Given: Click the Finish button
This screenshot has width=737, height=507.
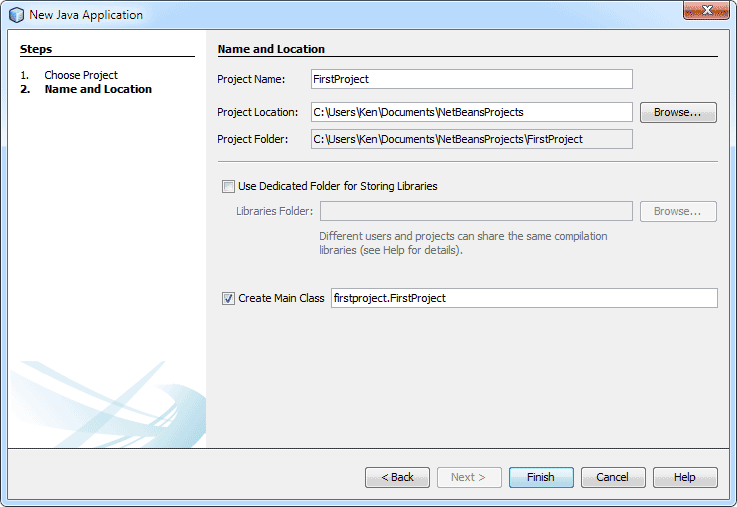Looking at the screenshot, I should point(541,477).
